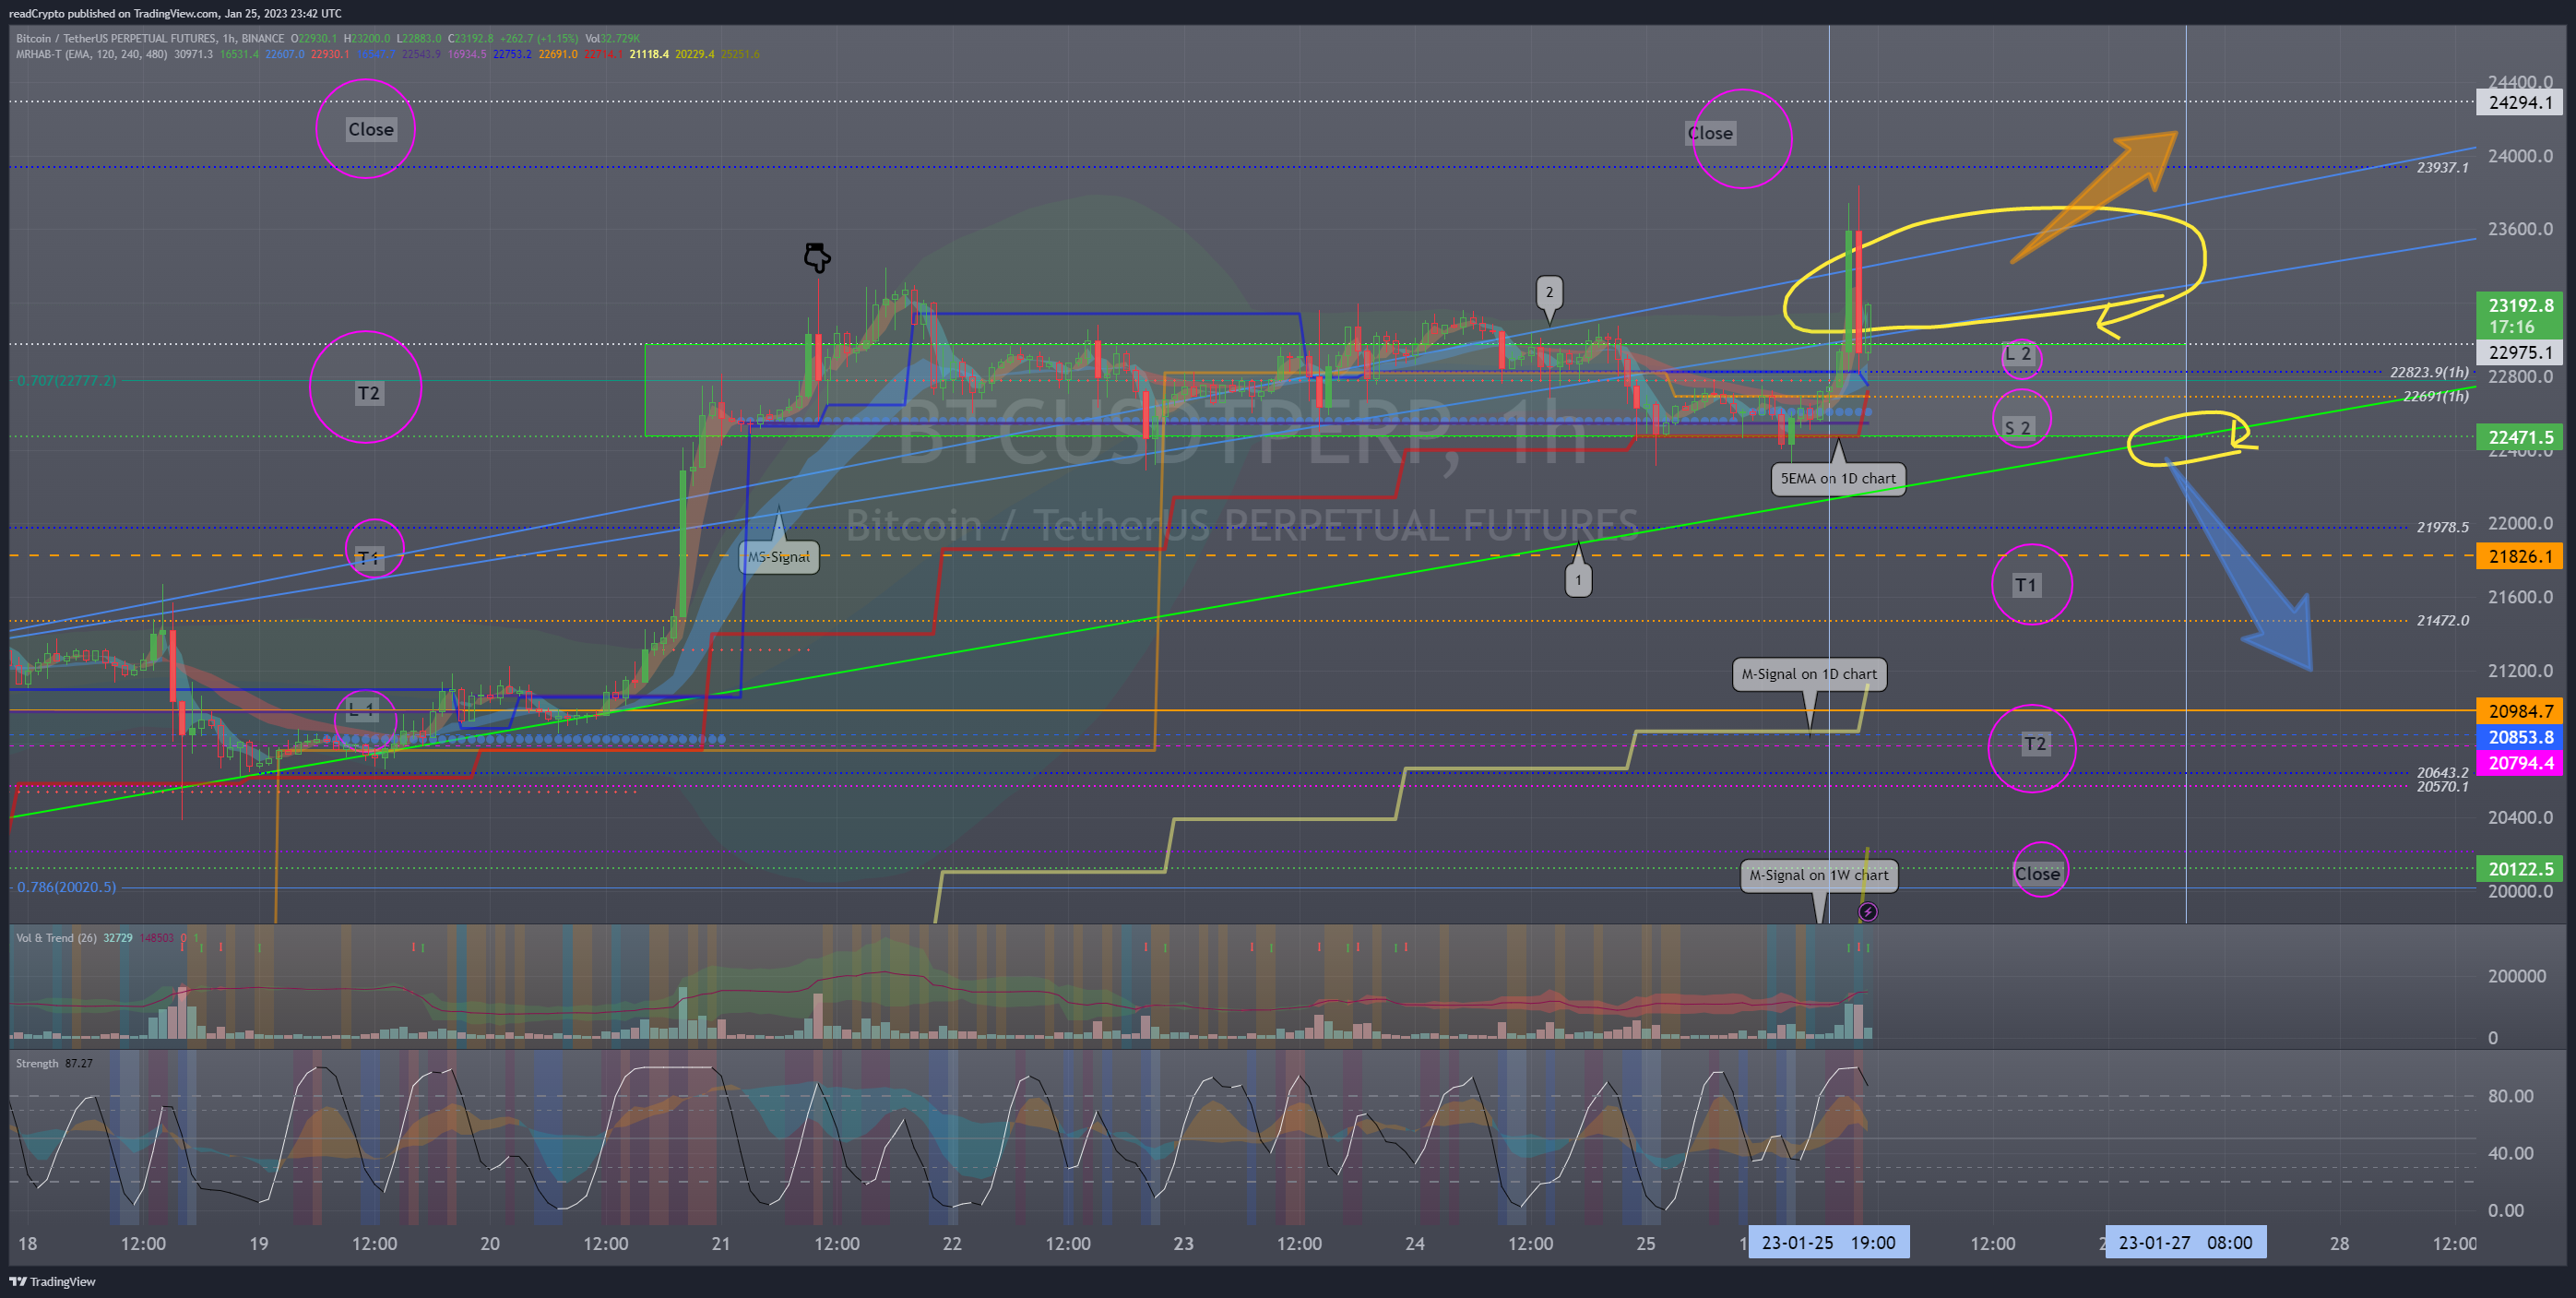Click the 23-01-25 19:00 time marker
The height and width of the screenshot is (1298, 2576).
pos(1828,1243)
